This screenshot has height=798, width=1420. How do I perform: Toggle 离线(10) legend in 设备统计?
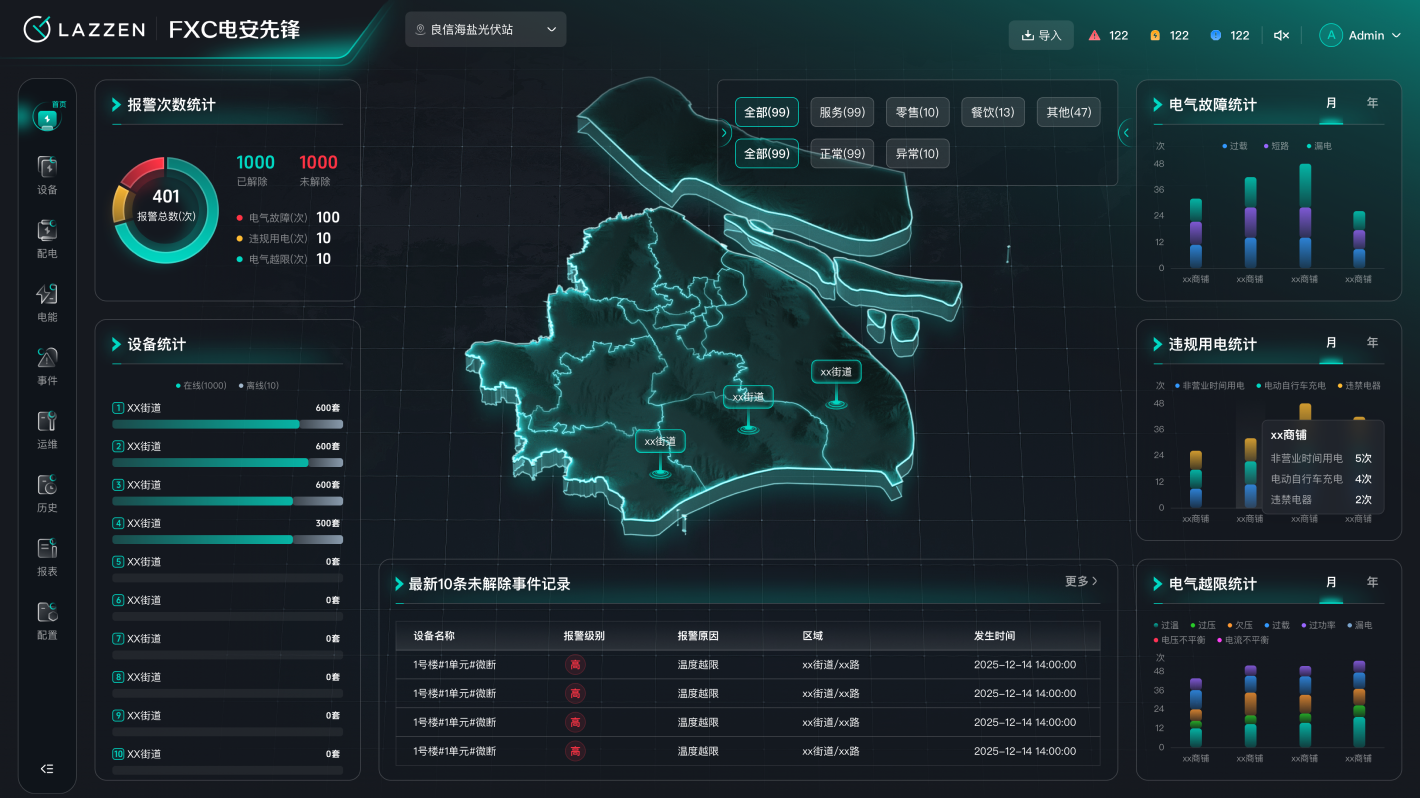[x=258, y=385]
